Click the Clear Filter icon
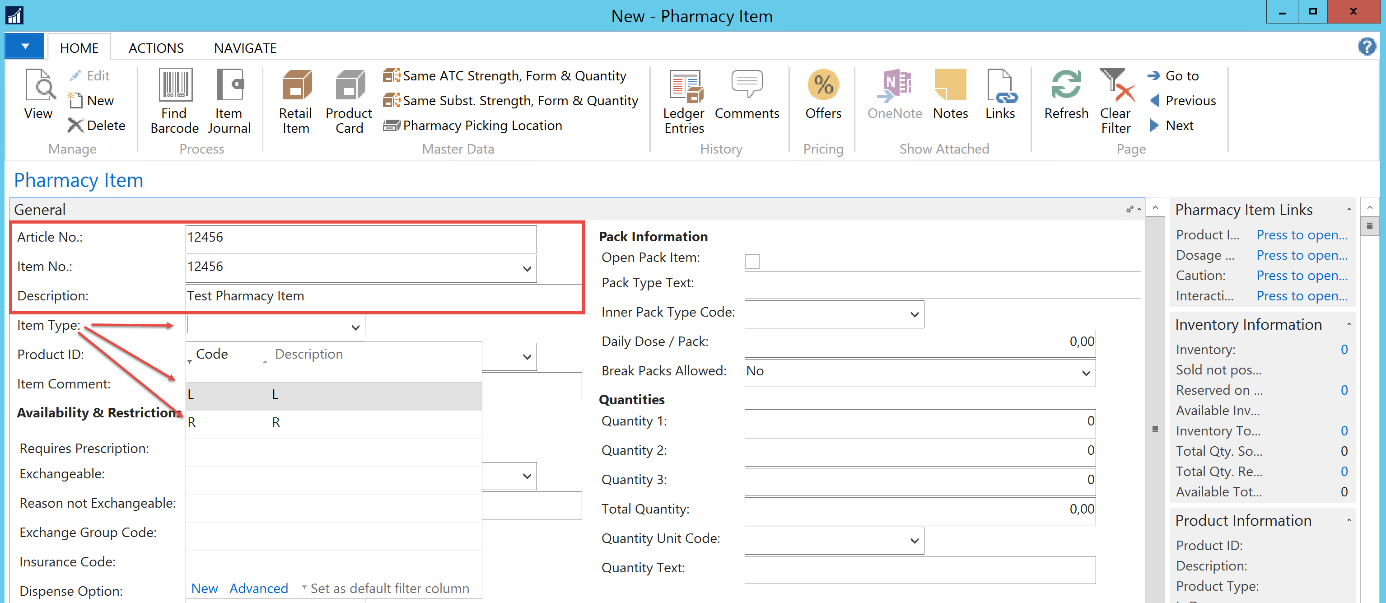The image size is (1386, 603). pyautogui.click(x=1116, y=87)
